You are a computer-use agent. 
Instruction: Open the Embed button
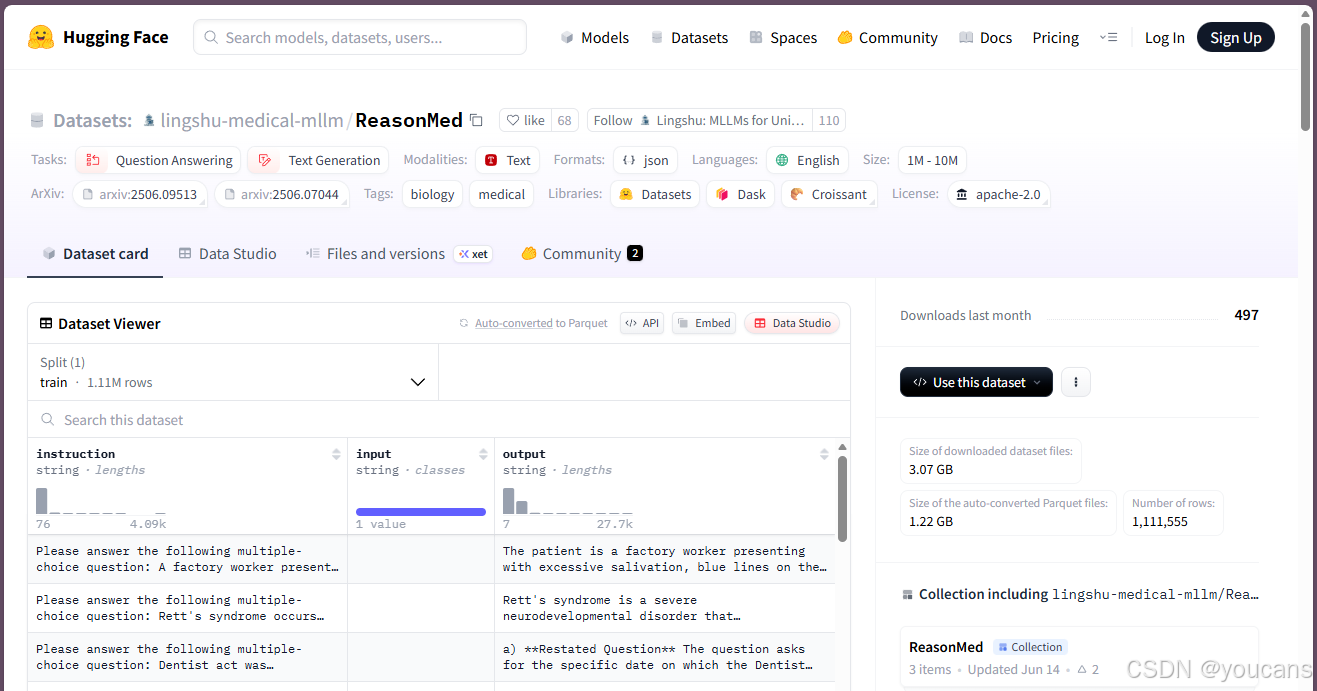(704, 323)
